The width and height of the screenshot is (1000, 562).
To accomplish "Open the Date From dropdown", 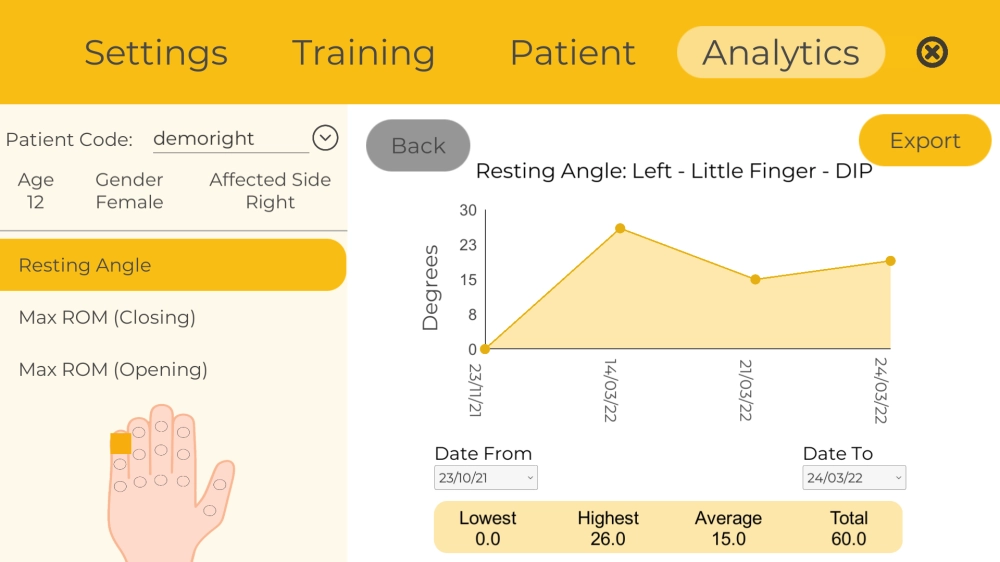I will pos(486,478).
